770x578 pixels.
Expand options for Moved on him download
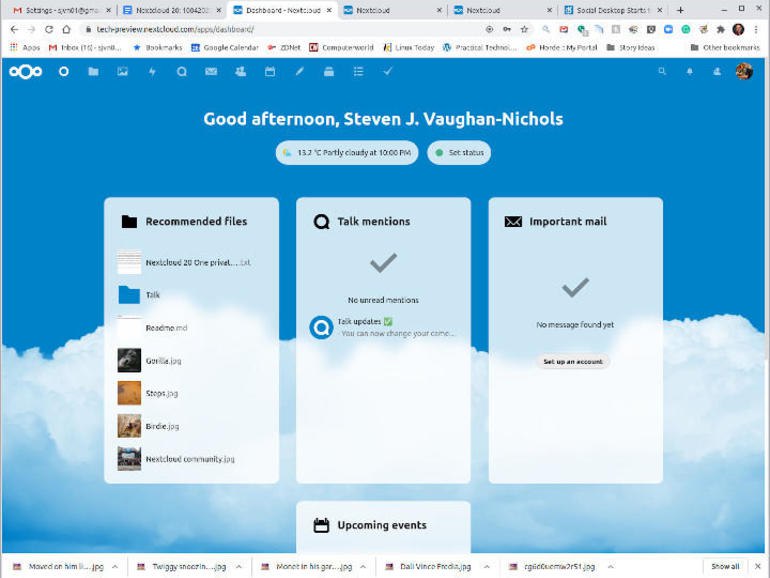click(115, 567)
